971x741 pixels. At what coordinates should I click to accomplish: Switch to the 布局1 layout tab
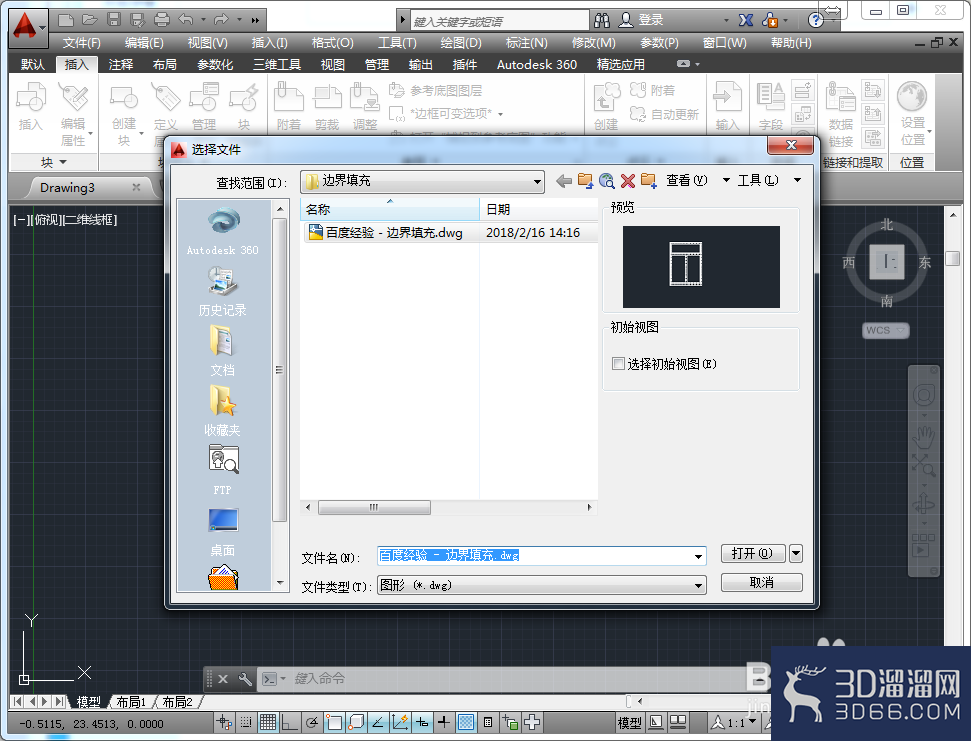click(x=131, y=702)
